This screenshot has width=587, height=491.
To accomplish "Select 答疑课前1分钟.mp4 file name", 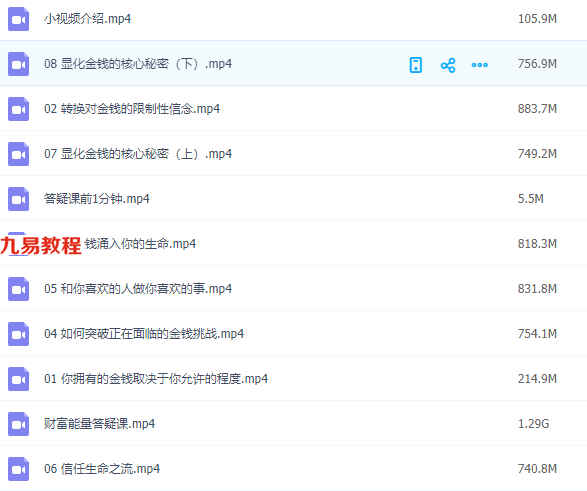I will coord(97,199).
